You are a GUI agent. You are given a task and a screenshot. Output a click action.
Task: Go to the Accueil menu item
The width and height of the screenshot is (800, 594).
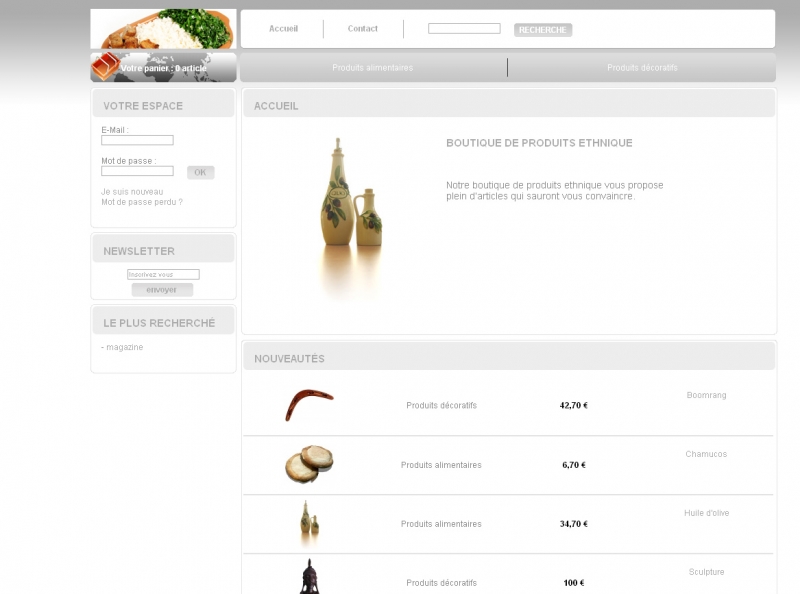coord(283,29)
